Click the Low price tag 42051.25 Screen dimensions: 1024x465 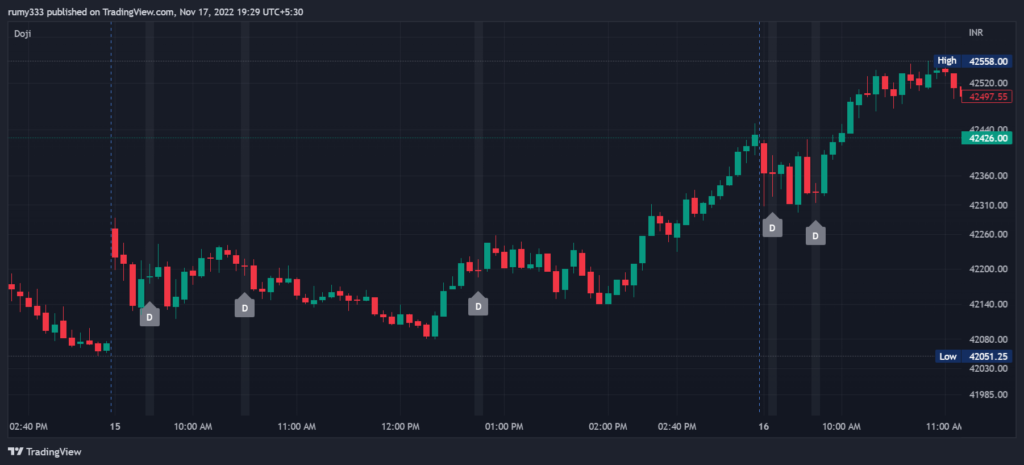point(973,357)
